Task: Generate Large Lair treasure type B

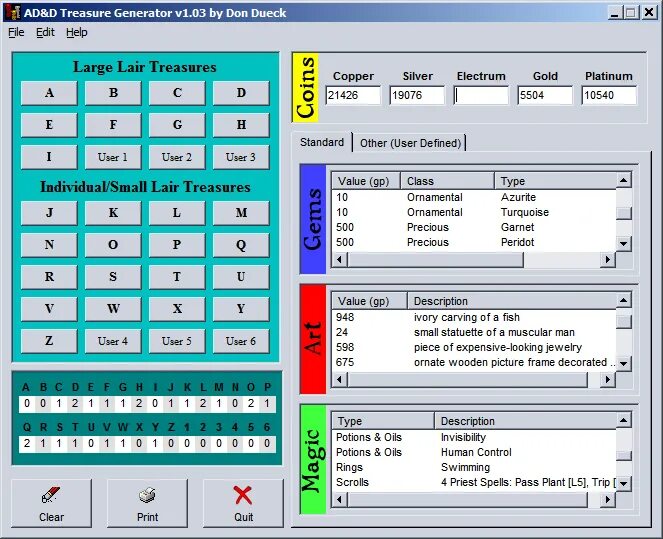Action: tap(113, 93)
